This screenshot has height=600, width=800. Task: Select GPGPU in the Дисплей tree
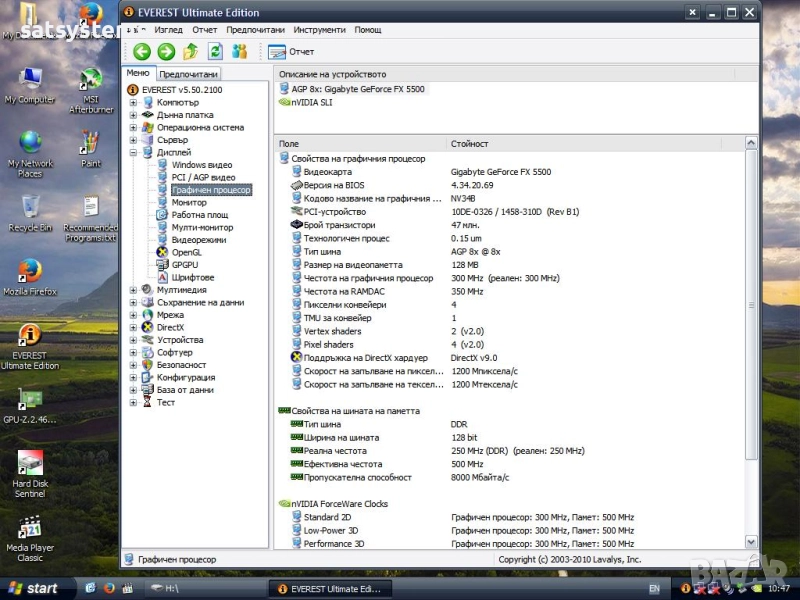[185, 265]
